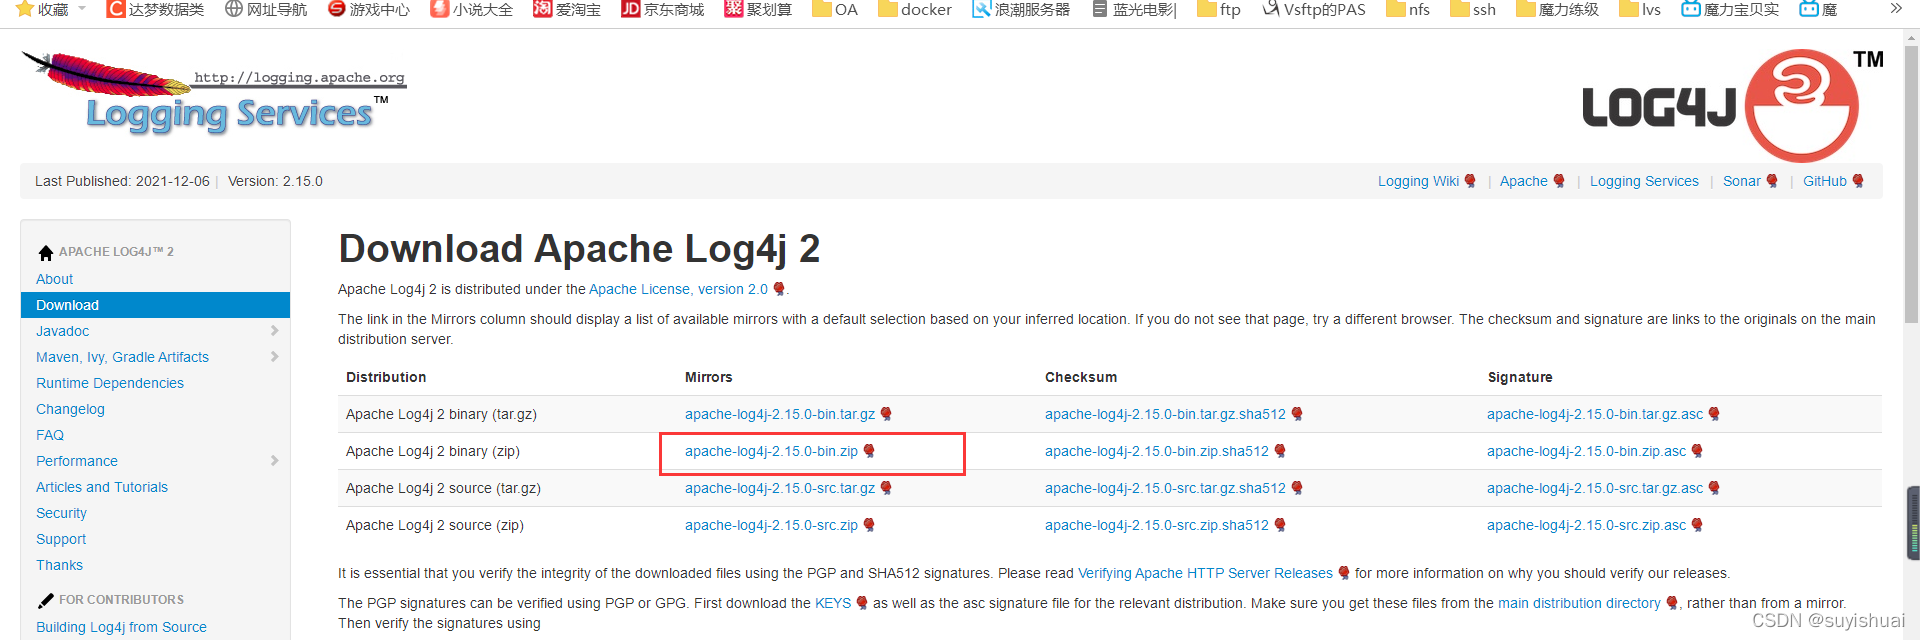Open apache-log4j-2.15.0-bin.zip.sha512 checksum

pos(1157,451)
